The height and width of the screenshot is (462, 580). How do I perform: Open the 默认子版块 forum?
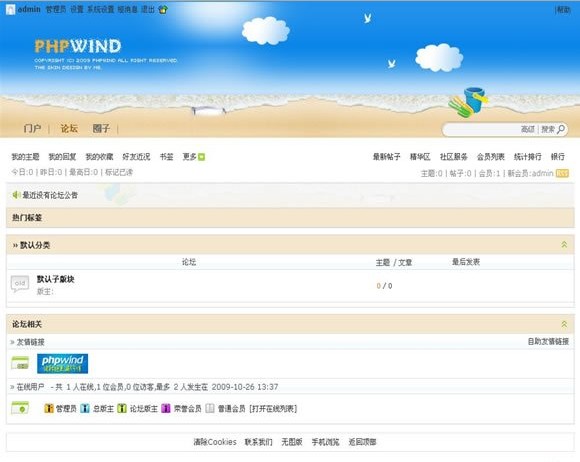pos(55,279)
